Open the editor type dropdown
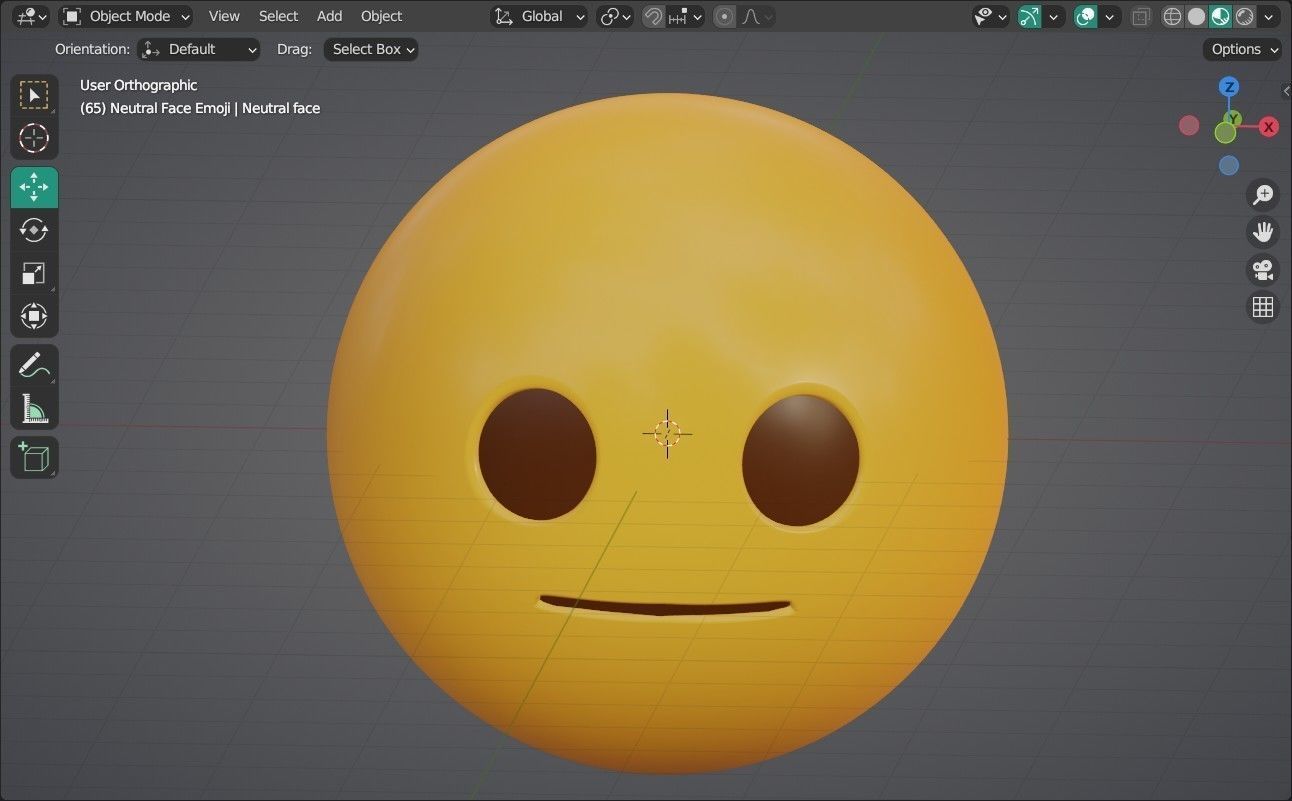 31,16
